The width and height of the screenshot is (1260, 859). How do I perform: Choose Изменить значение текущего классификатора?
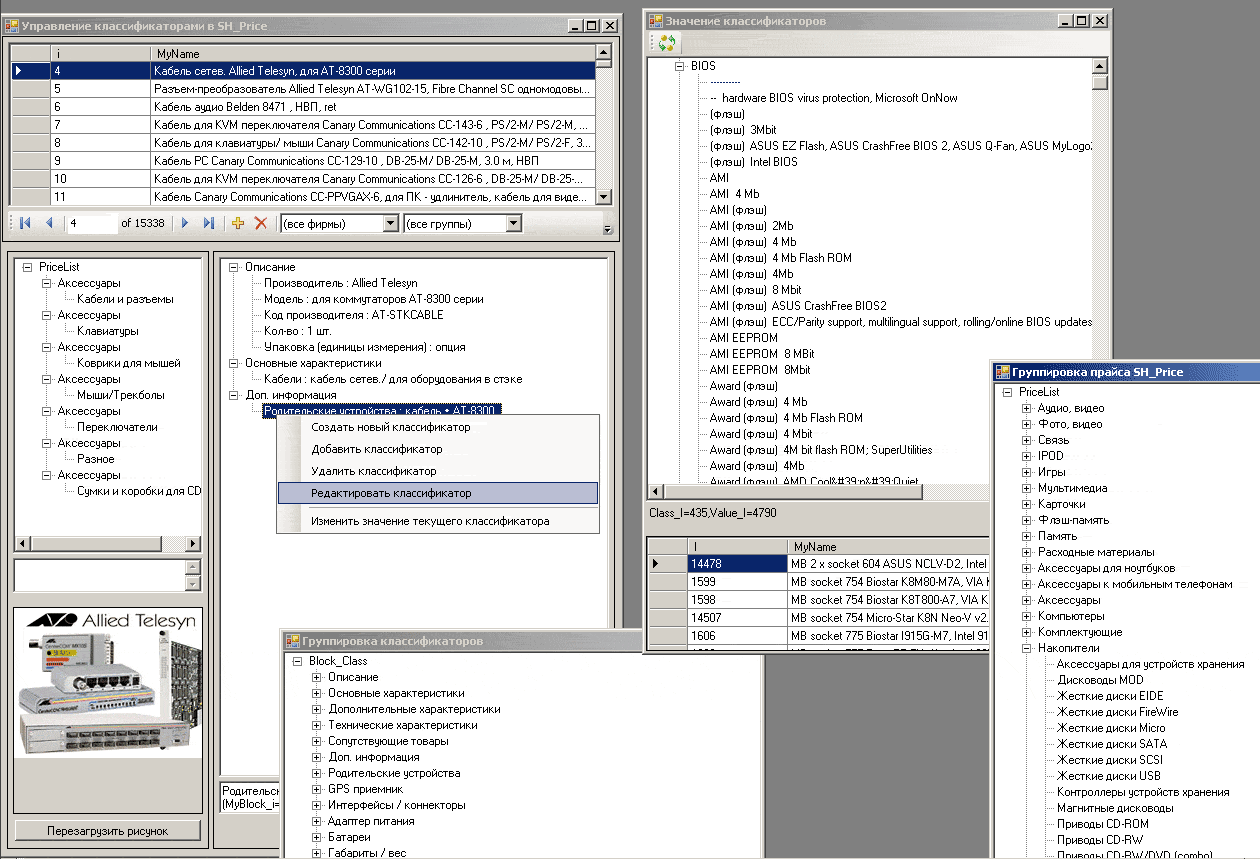coord(430,521)
